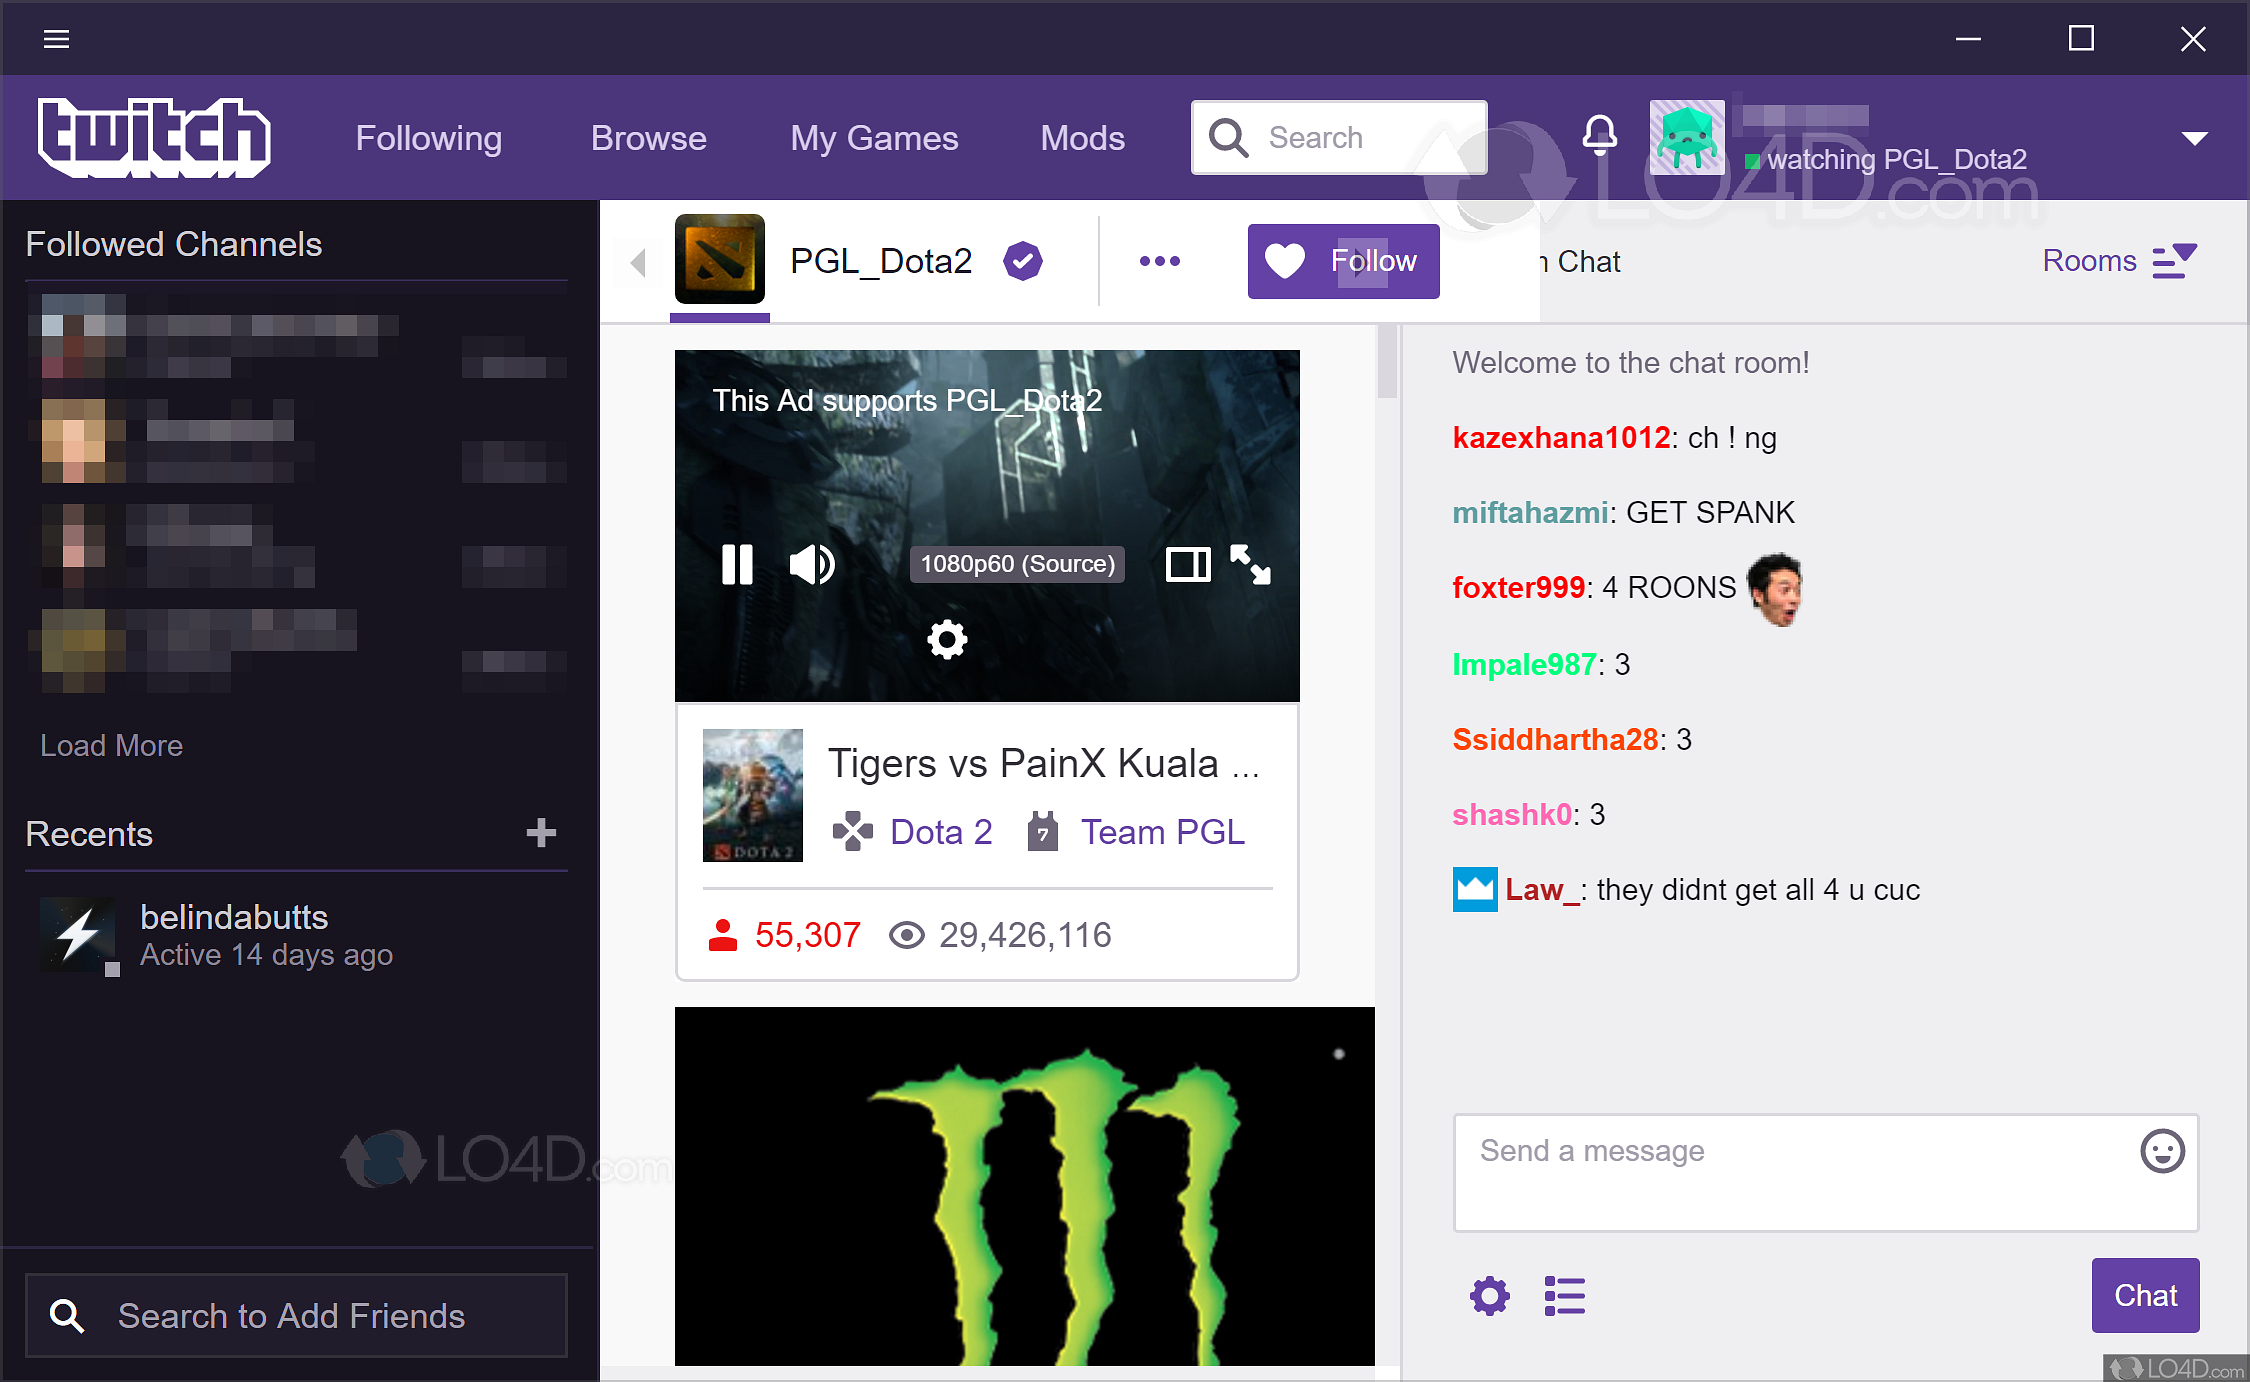Click the emote in foxter999's message
Image resolution: width=2250 pixels, height=1382 pixels.
click(1775, 588)
